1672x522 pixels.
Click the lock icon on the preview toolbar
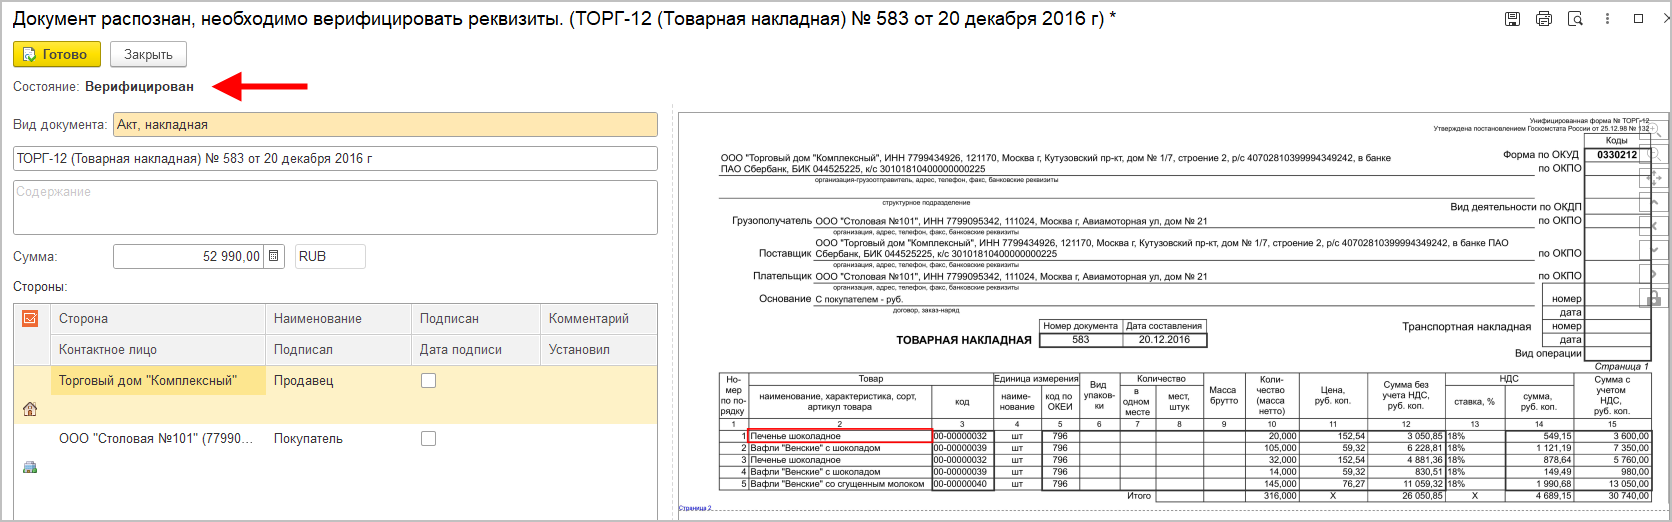pos(1653,298)
